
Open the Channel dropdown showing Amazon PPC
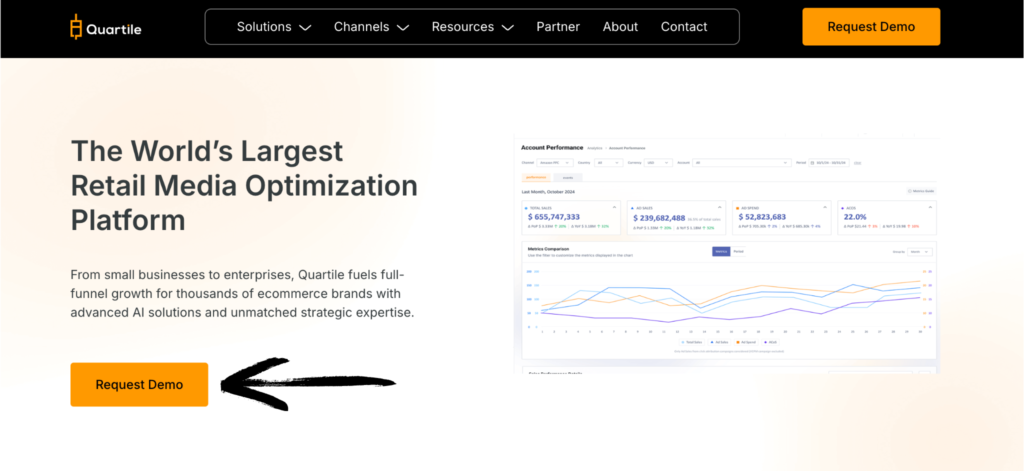[x=555, y=163]
